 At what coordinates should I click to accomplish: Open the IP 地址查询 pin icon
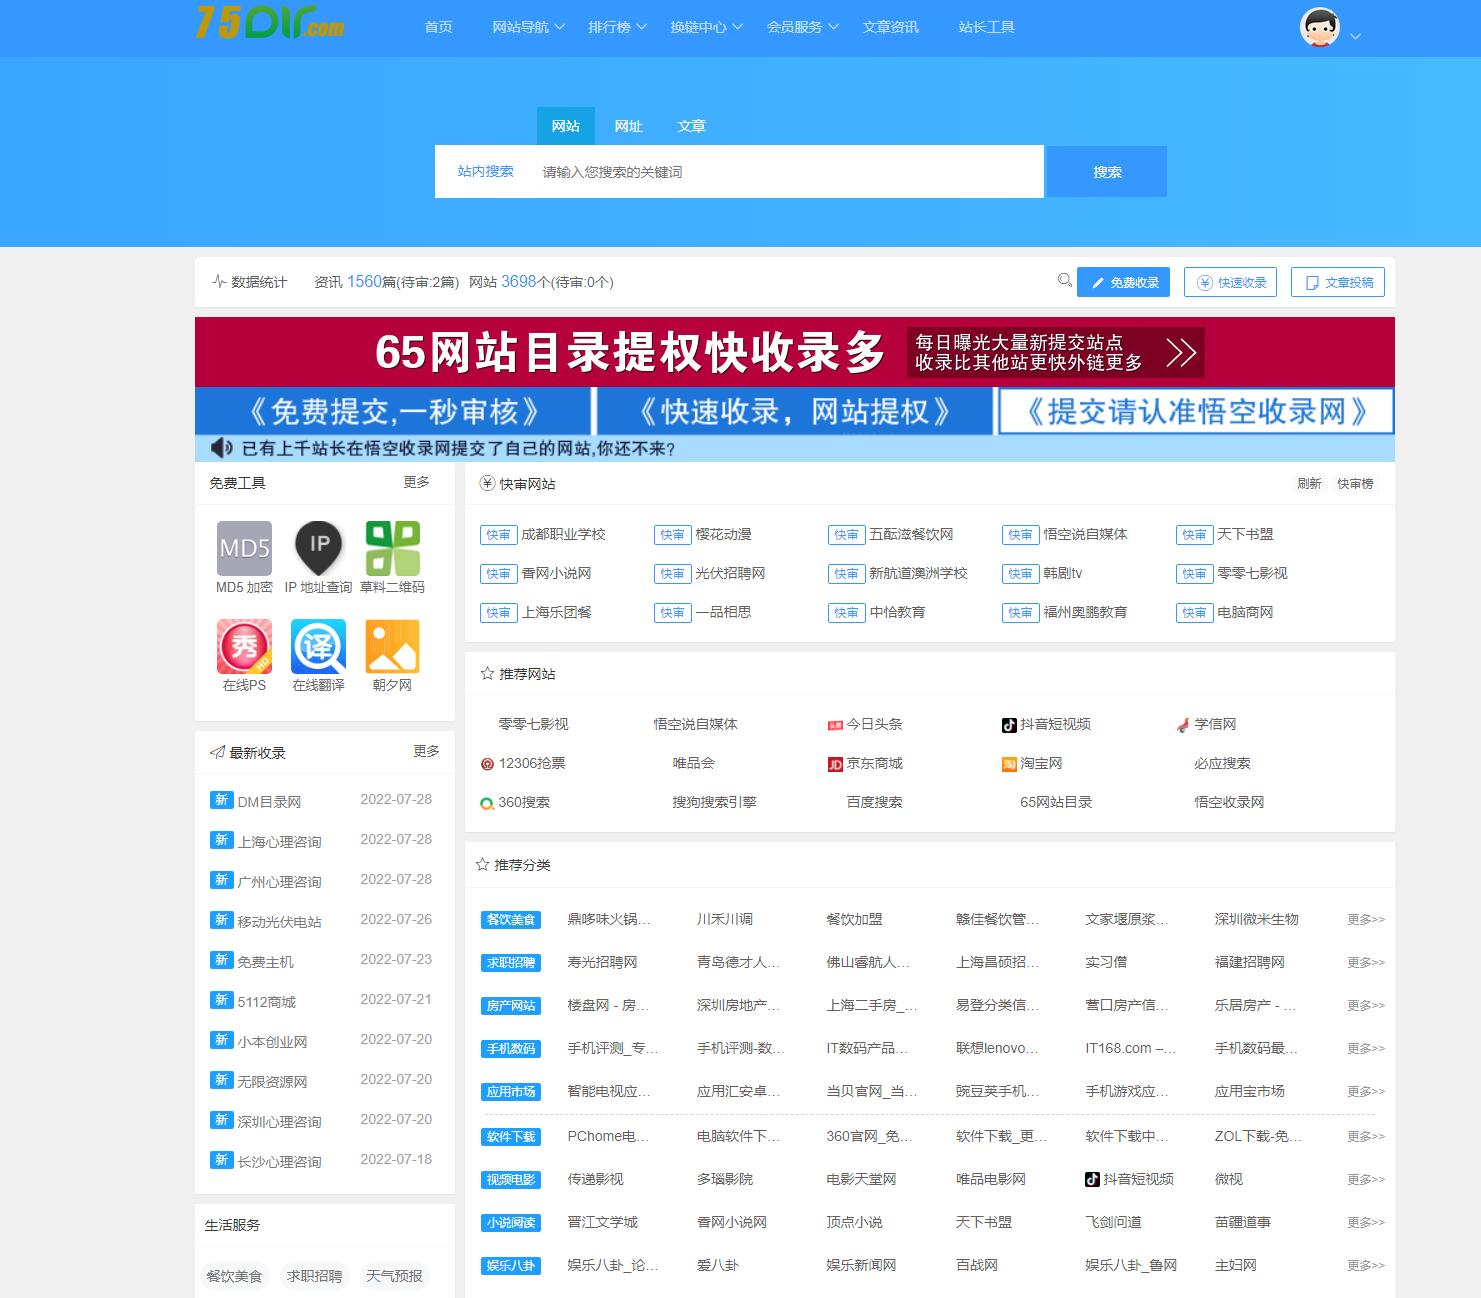click(x=319, y=548)
